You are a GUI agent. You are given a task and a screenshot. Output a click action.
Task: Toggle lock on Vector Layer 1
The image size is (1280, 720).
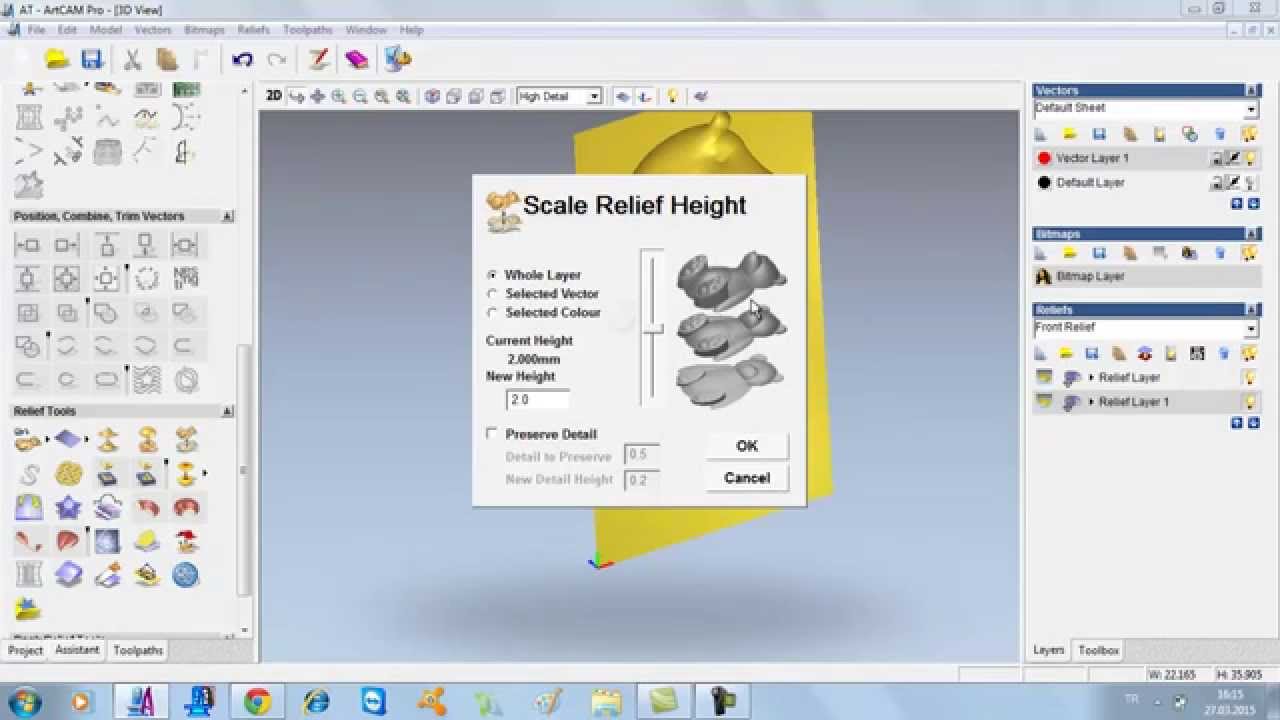point(1217,158)
